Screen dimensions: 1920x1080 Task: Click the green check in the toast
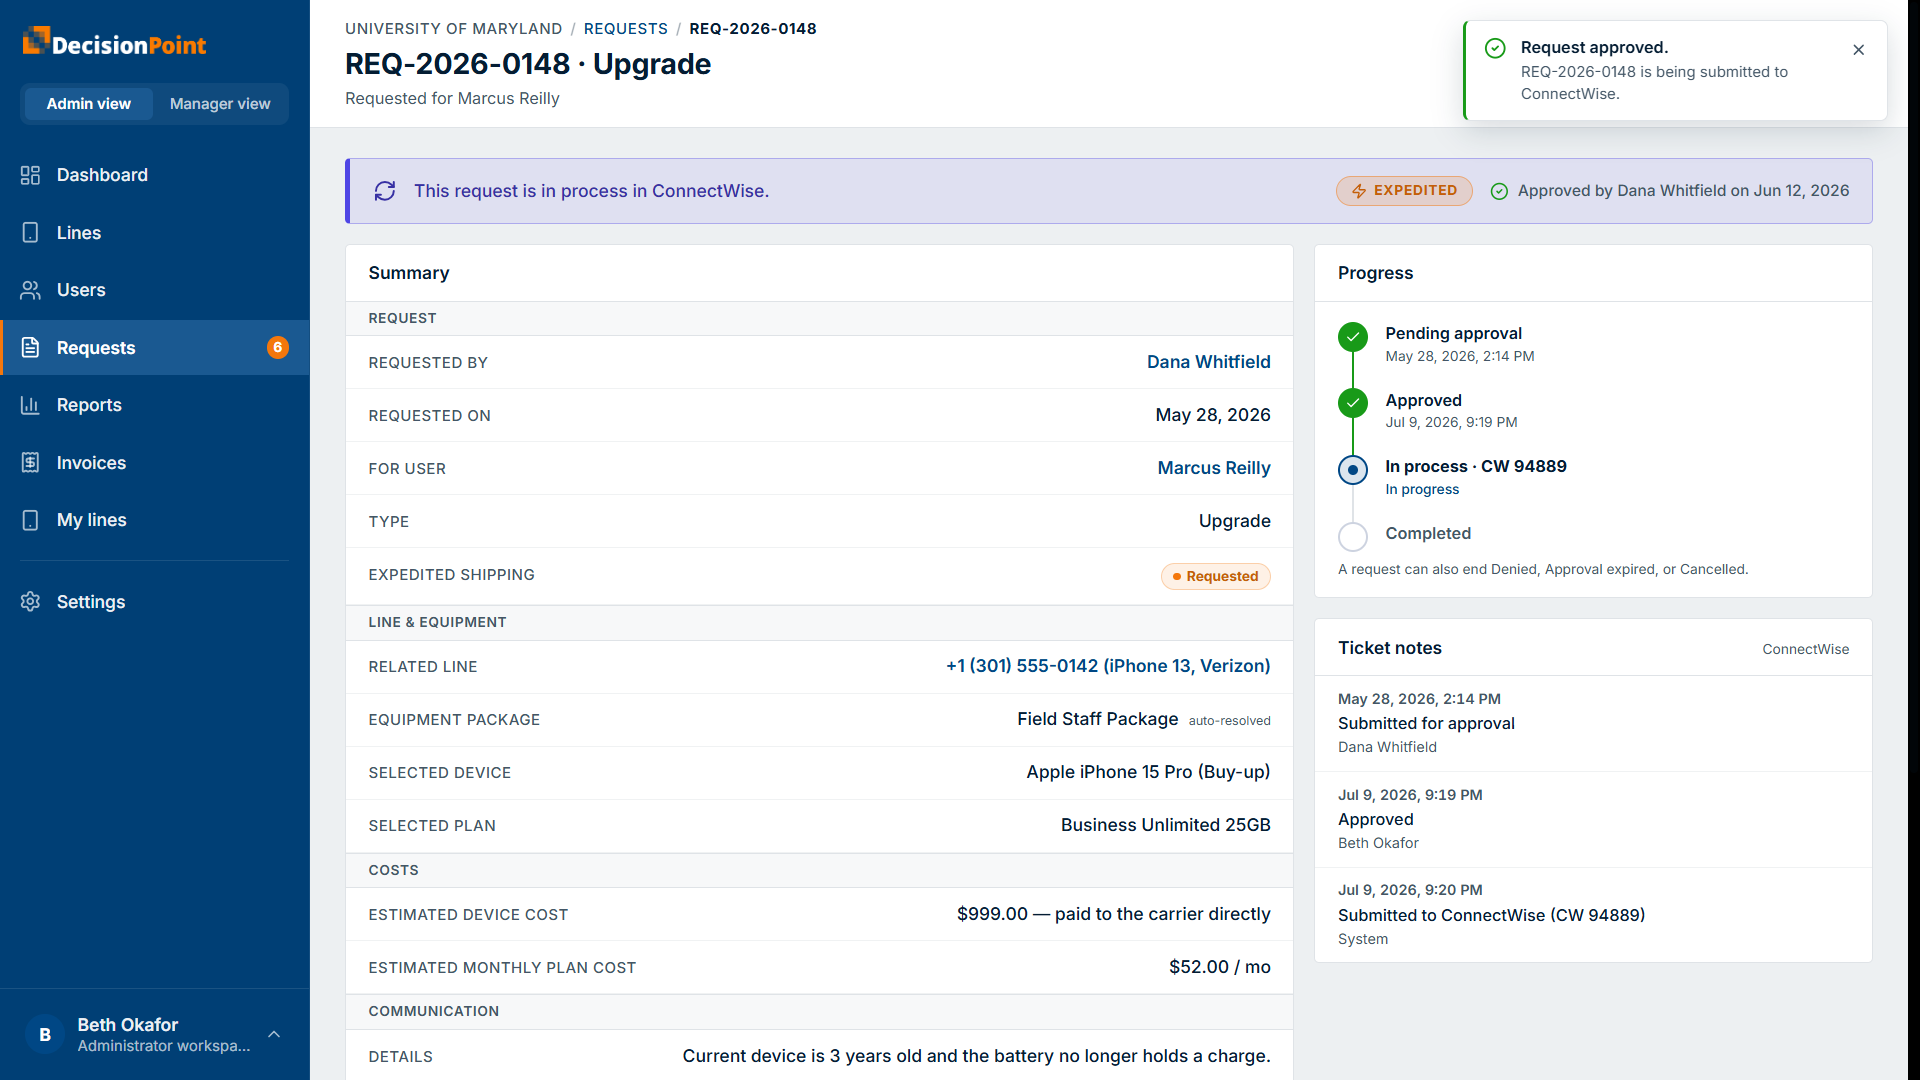click(1495, 48)
